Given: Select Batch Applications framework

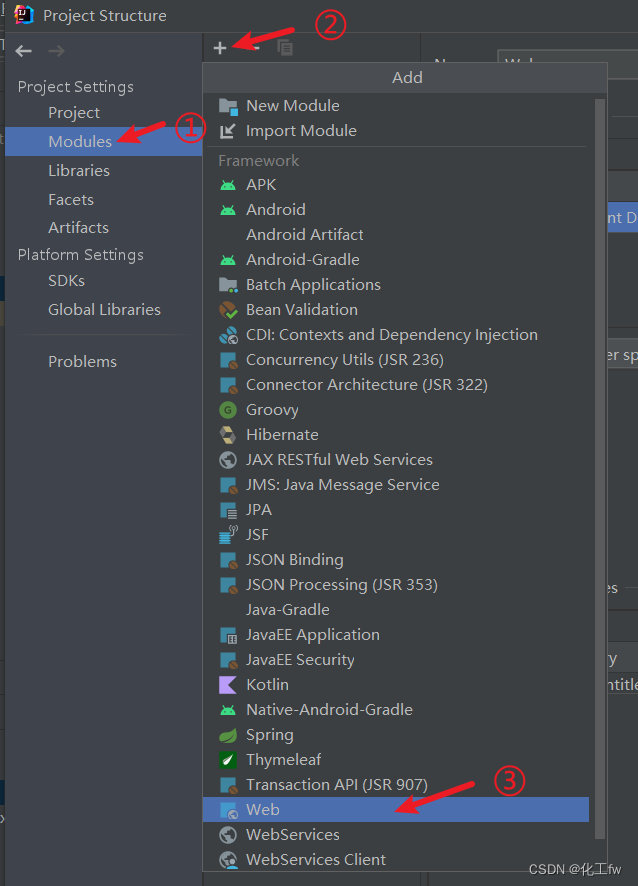Looking at the screenshot, I should click(x=314, y=284).
